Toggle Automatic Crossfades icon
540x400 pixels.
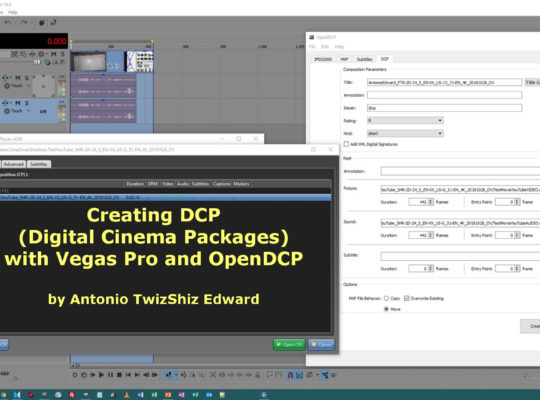tap(299, 375)
